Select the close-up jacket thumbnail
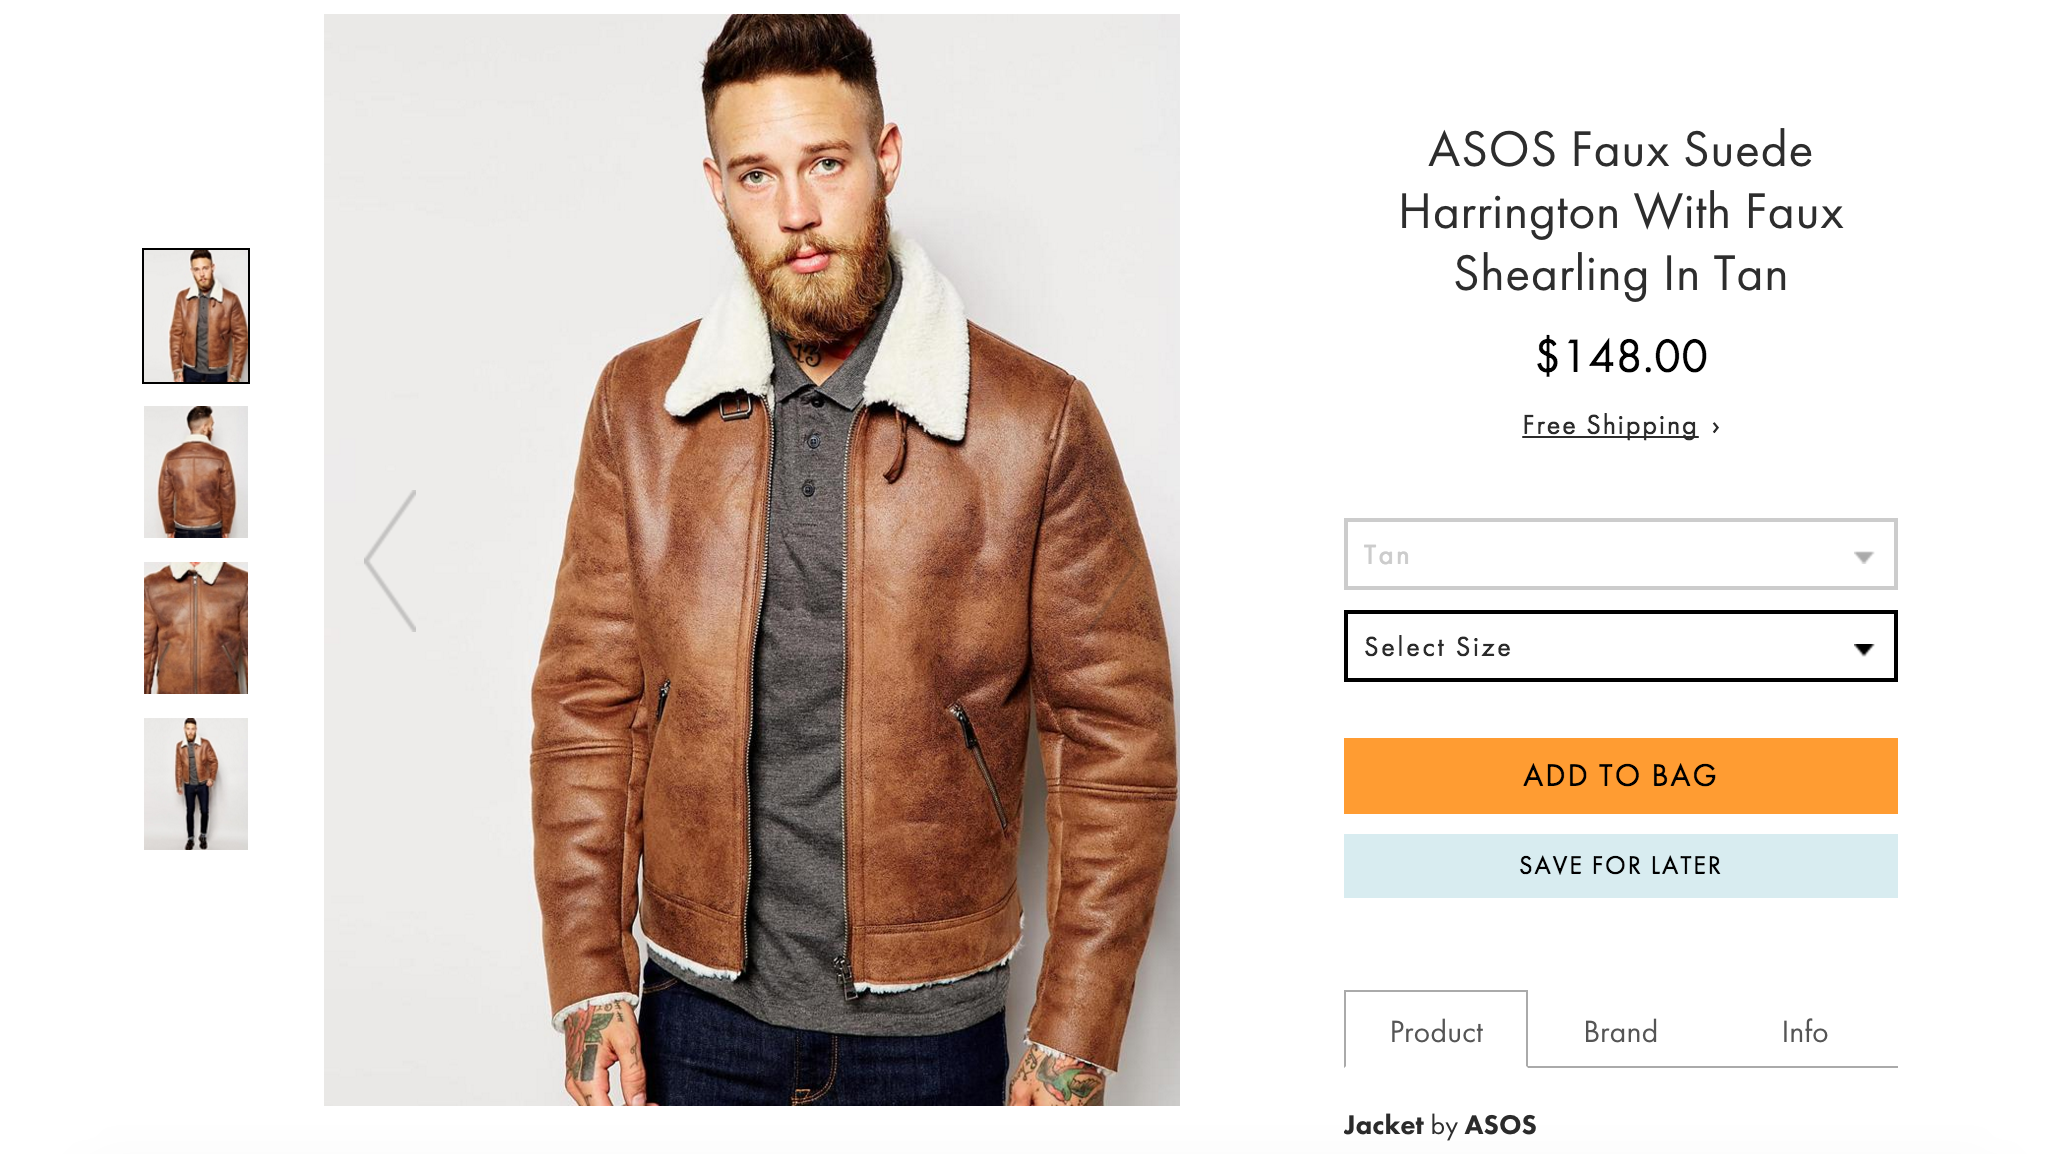 [196, 628]
